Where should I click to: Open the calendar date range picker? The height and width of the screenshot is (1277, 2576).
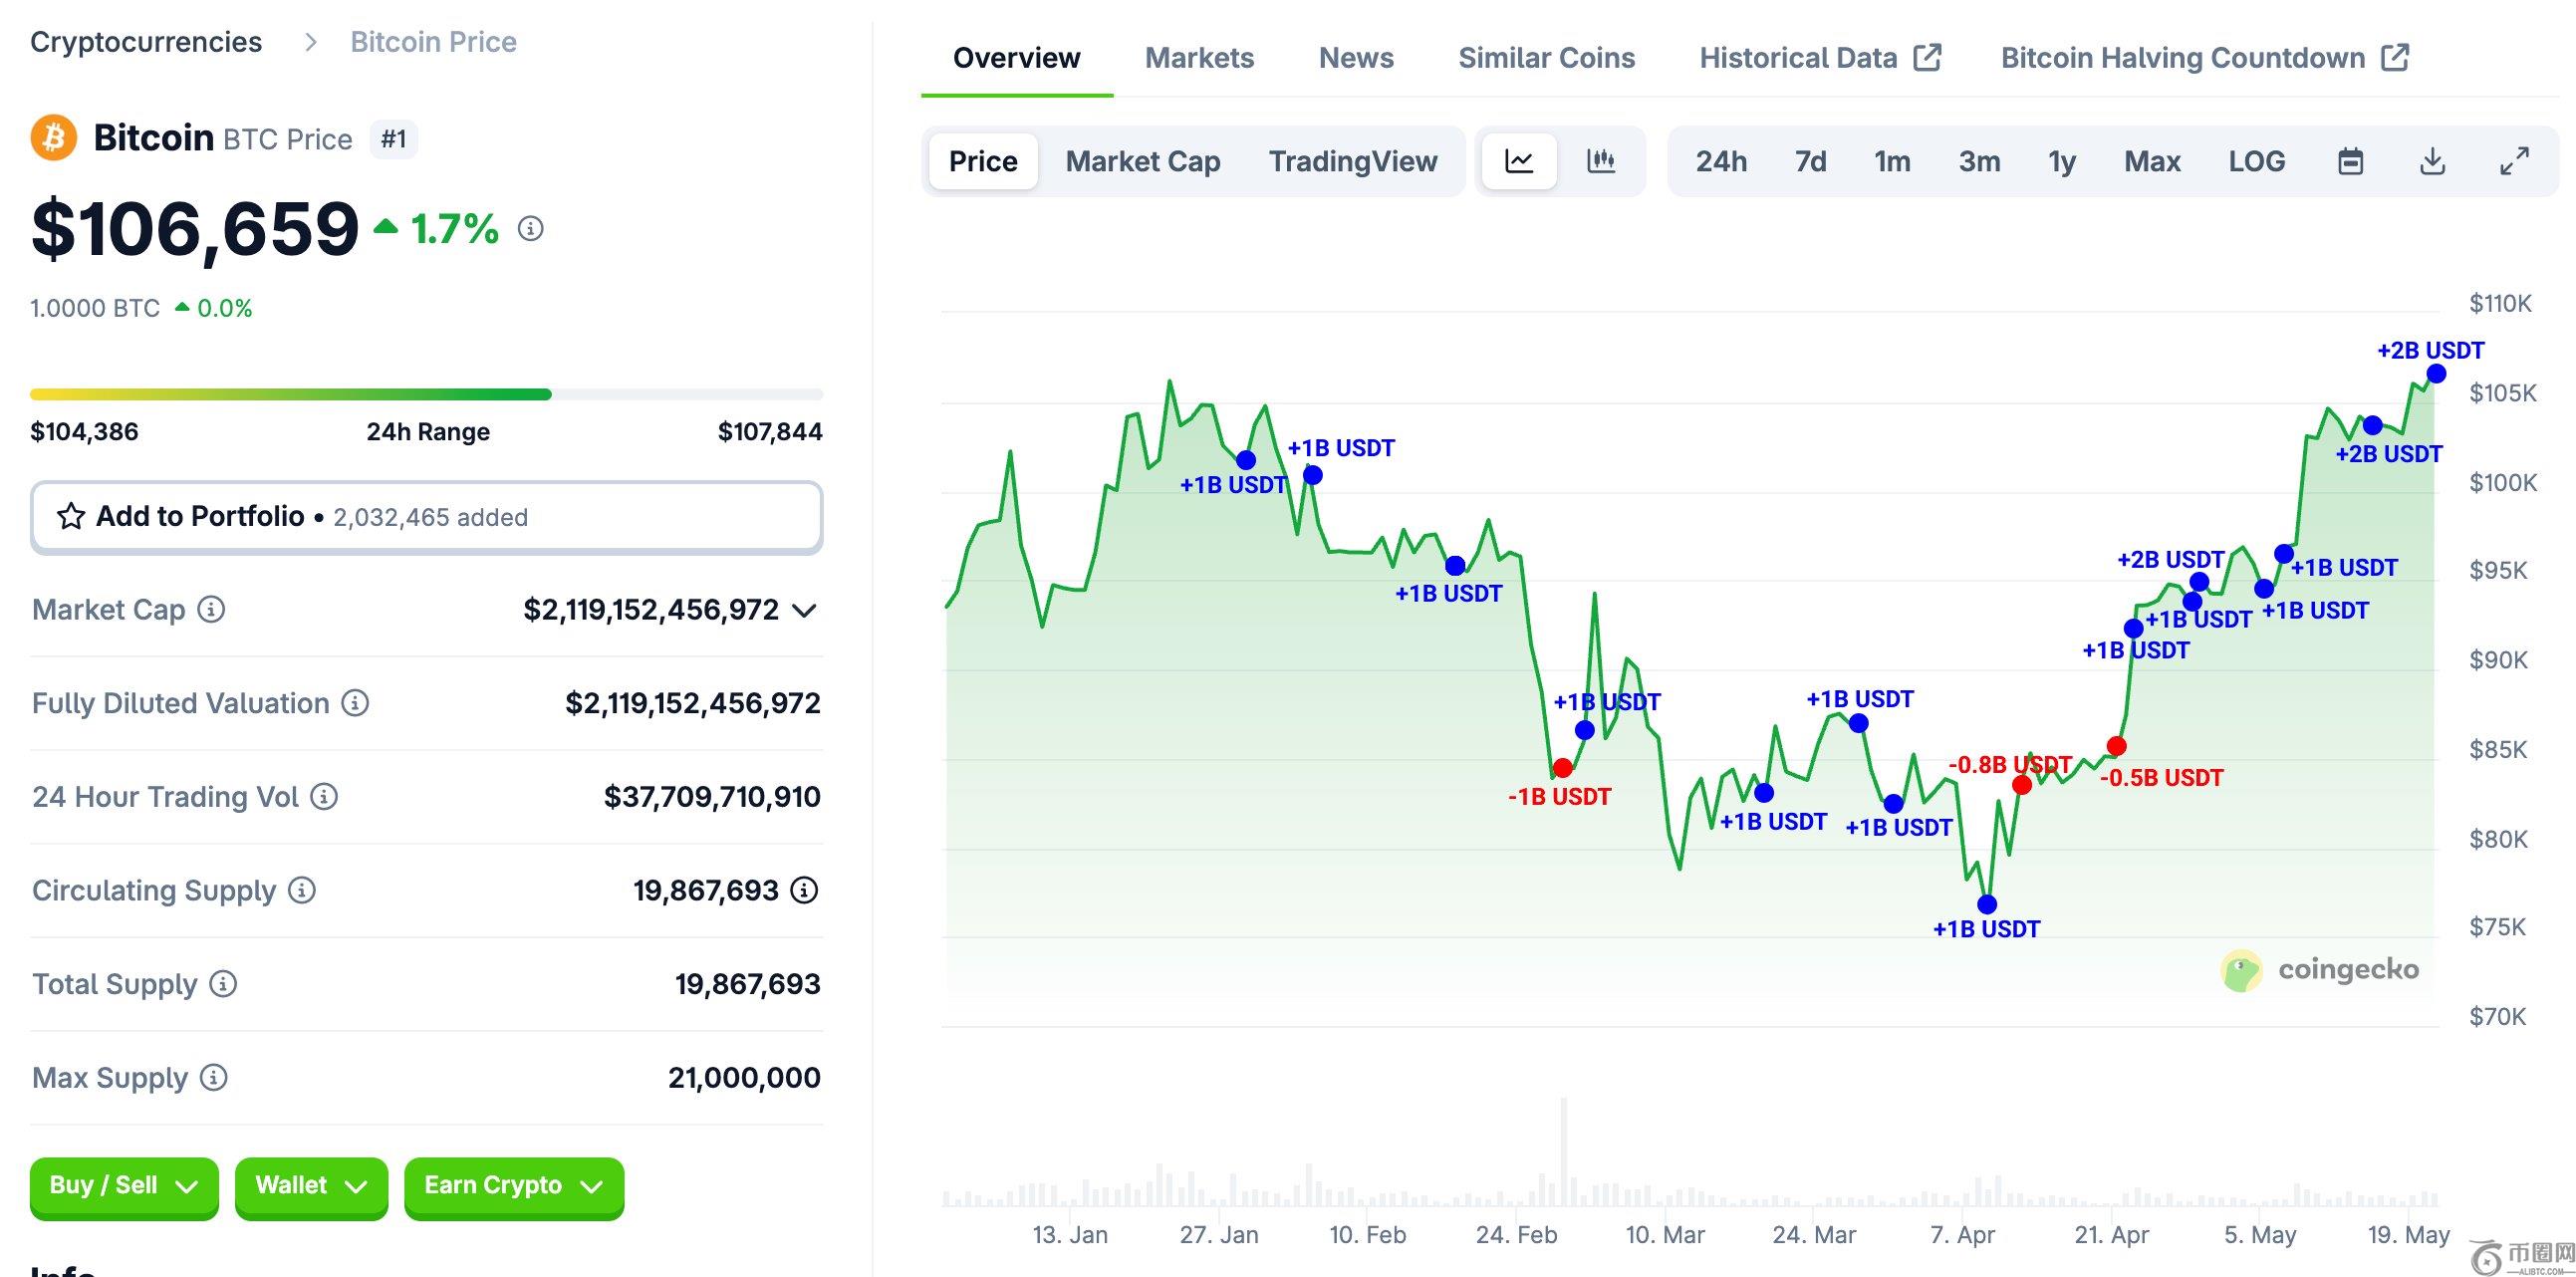tap(2350, 161)
